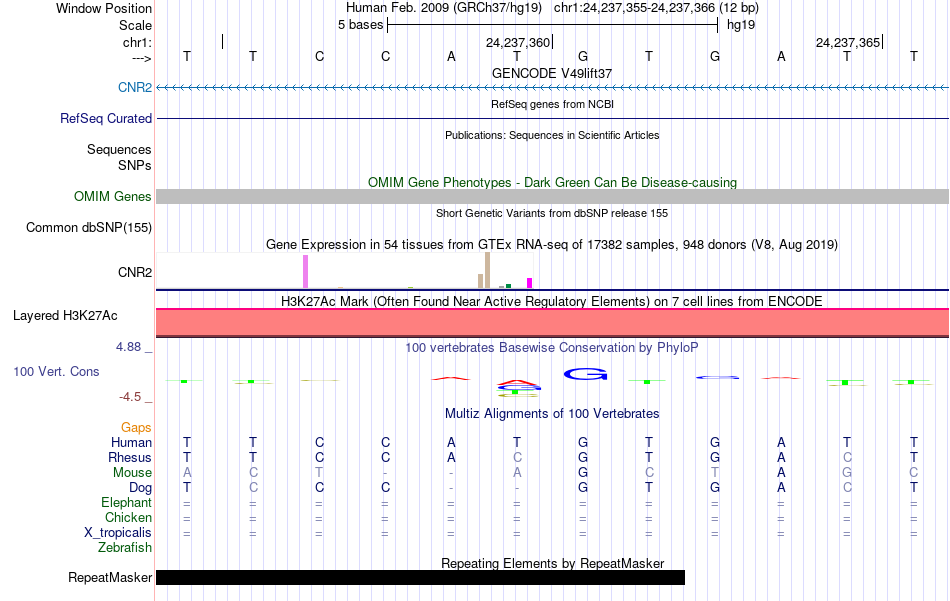The width and height of the screenshot is (950, 601).
Task: Click Multiz Alignments of 100 Vertebrates title
Action: [x=552, y=414]
